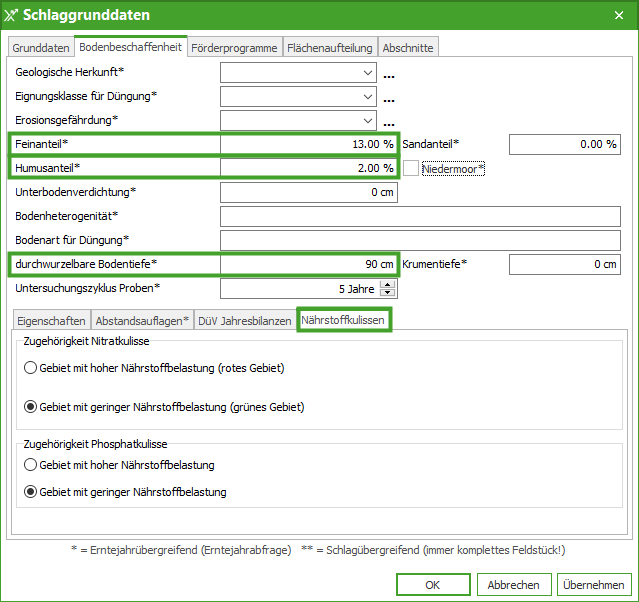Click the ellipsis next to Geologische Herkunft

click(389, 74)
